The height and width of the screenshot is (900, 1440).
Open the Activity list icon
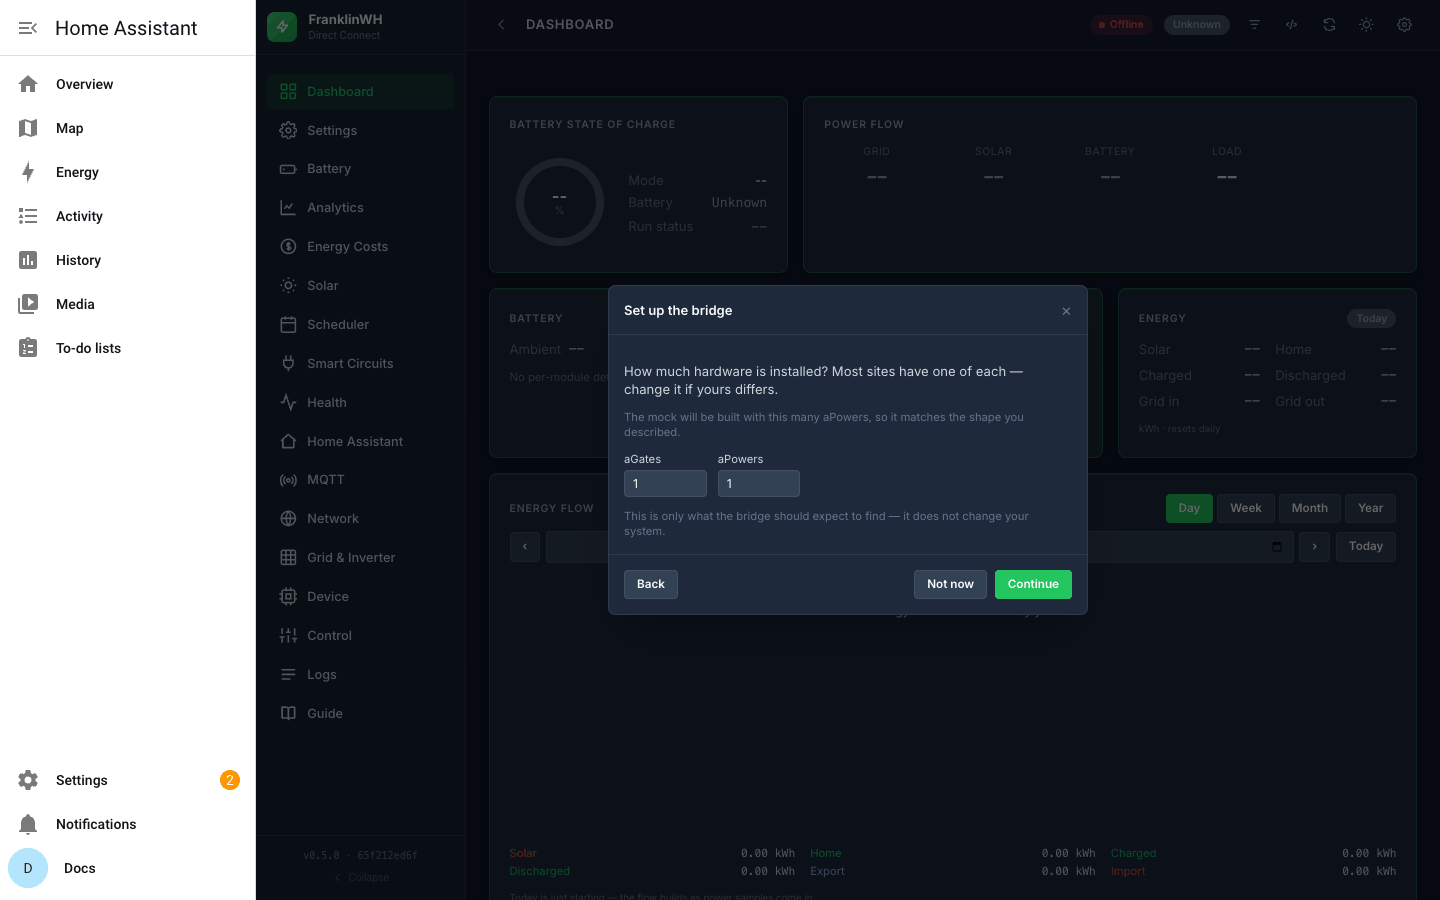point(28,216)
